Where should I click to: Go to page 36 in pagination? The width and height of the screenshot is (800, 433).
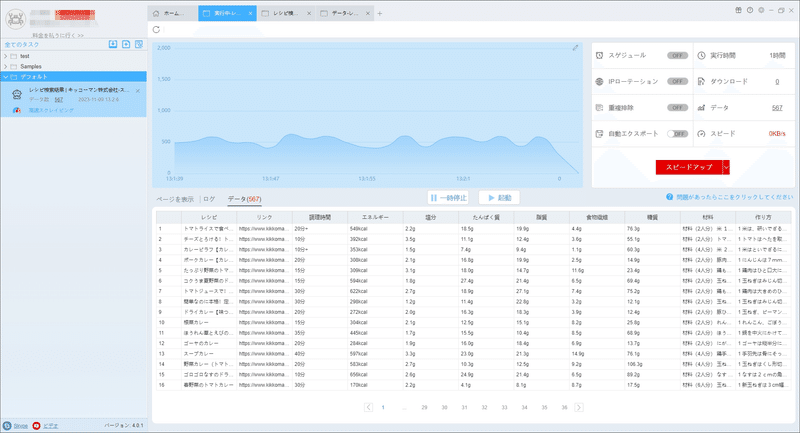tap(564, 407)
